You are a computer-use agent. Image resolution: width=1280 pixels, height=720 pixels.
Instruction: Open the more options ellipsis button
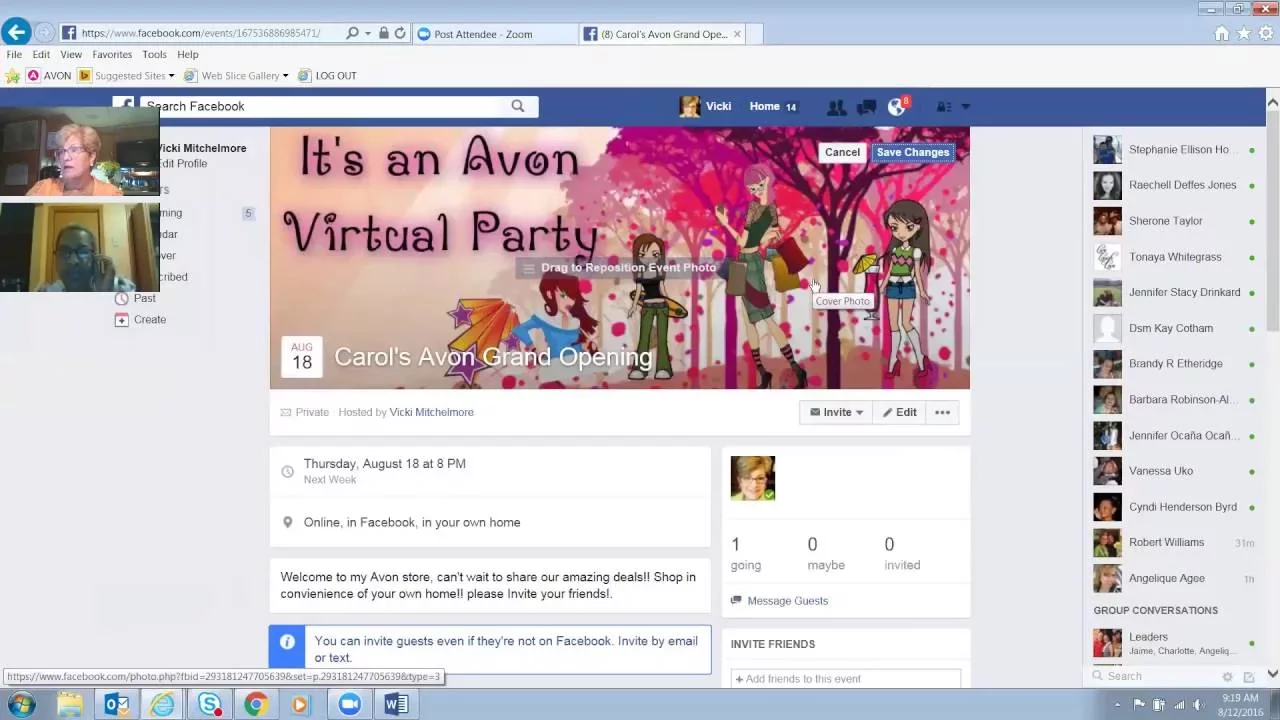942,412
